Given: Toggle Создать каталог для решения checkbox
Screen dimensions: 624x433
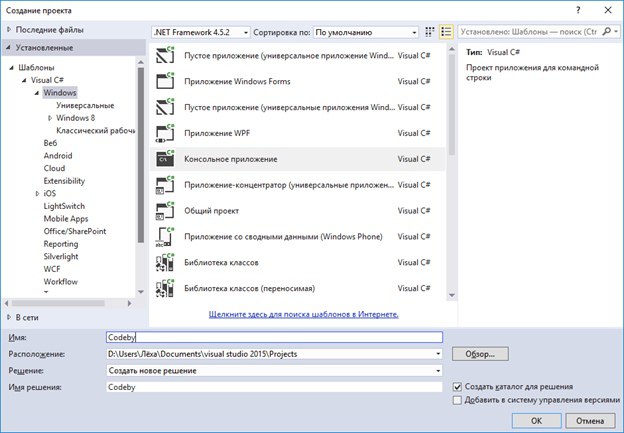Looking at the screenshot, I should click(457, 386).
